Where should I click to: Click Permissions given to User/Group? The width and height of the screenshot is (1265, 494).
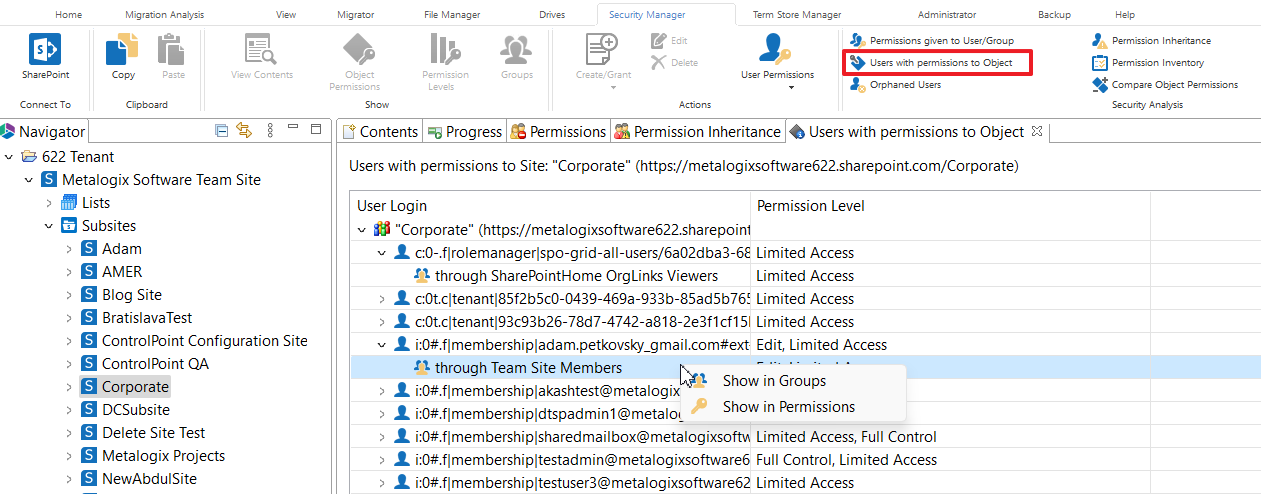pos(932,41)
